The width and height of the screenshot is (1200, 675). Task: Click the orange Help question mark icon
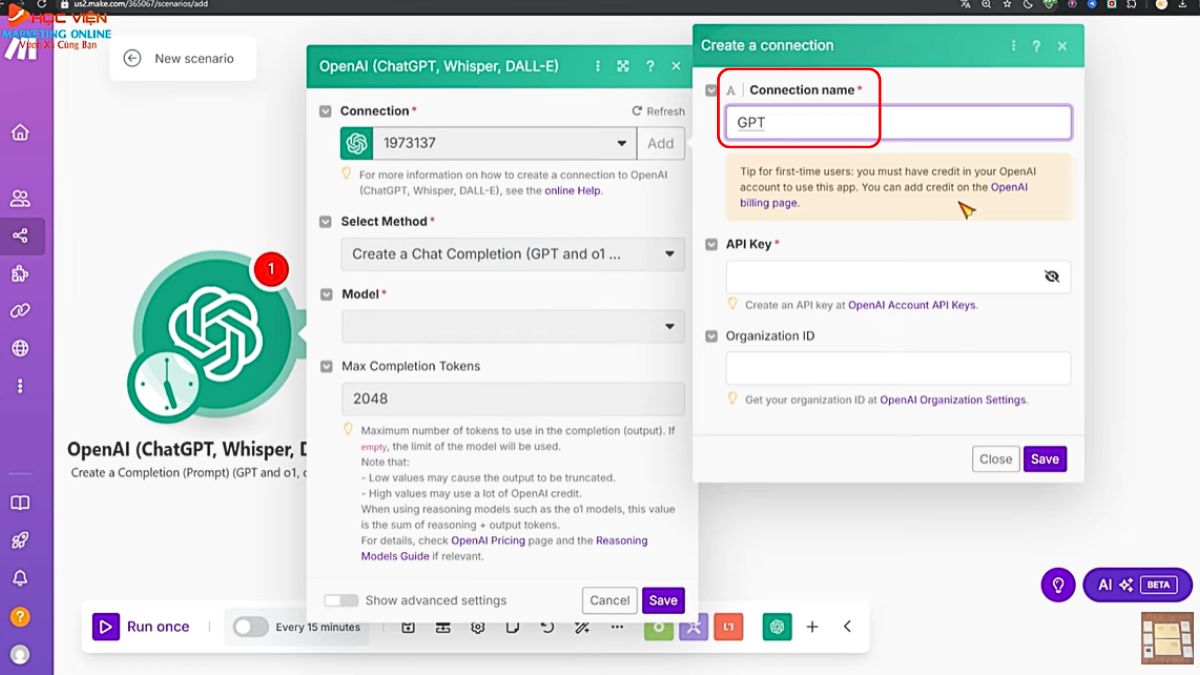tap(20, 617)
